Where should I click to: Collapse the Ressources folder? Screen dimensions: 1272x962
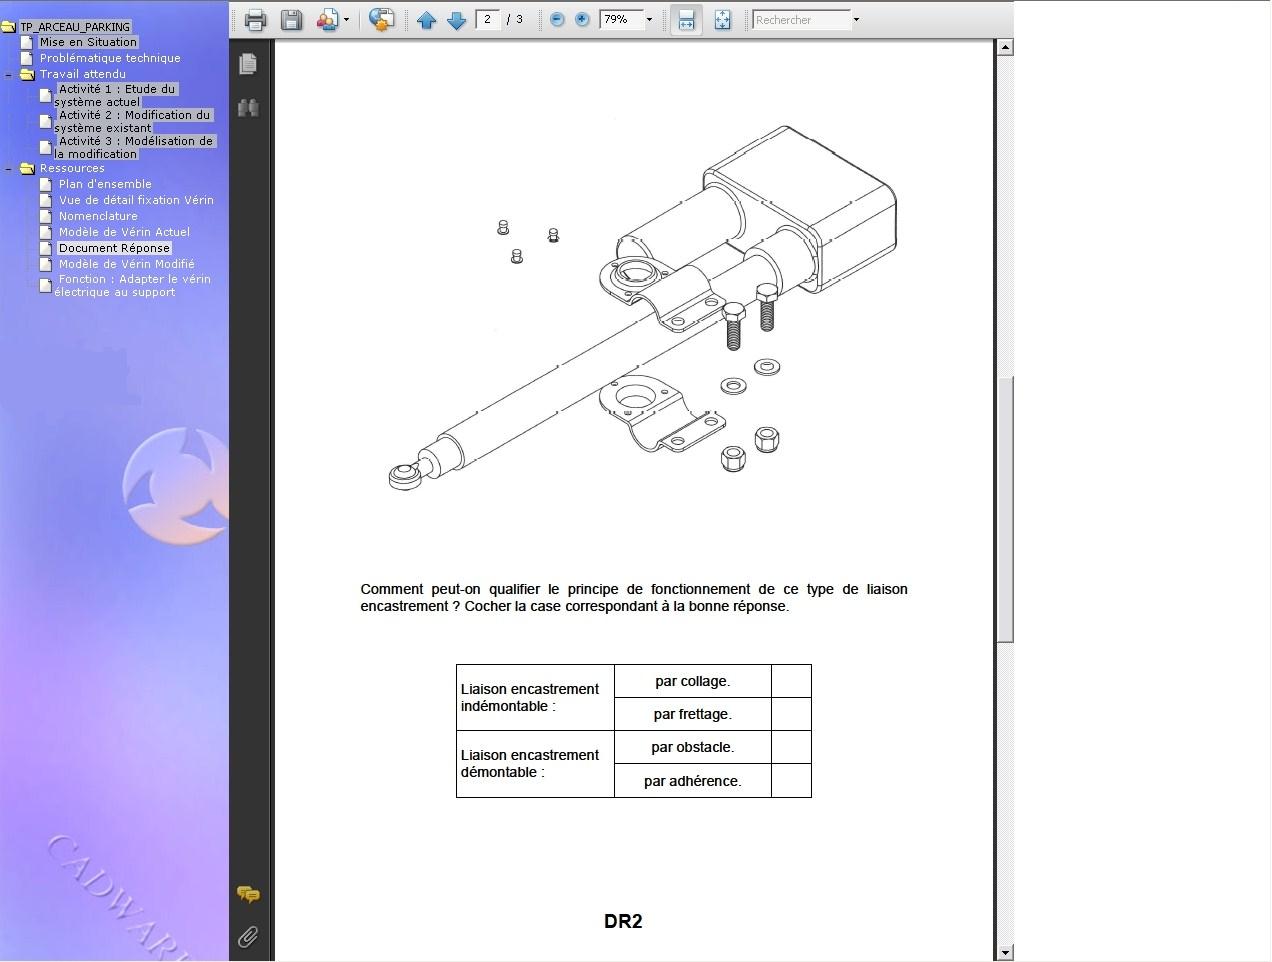[x=9, y=168]
